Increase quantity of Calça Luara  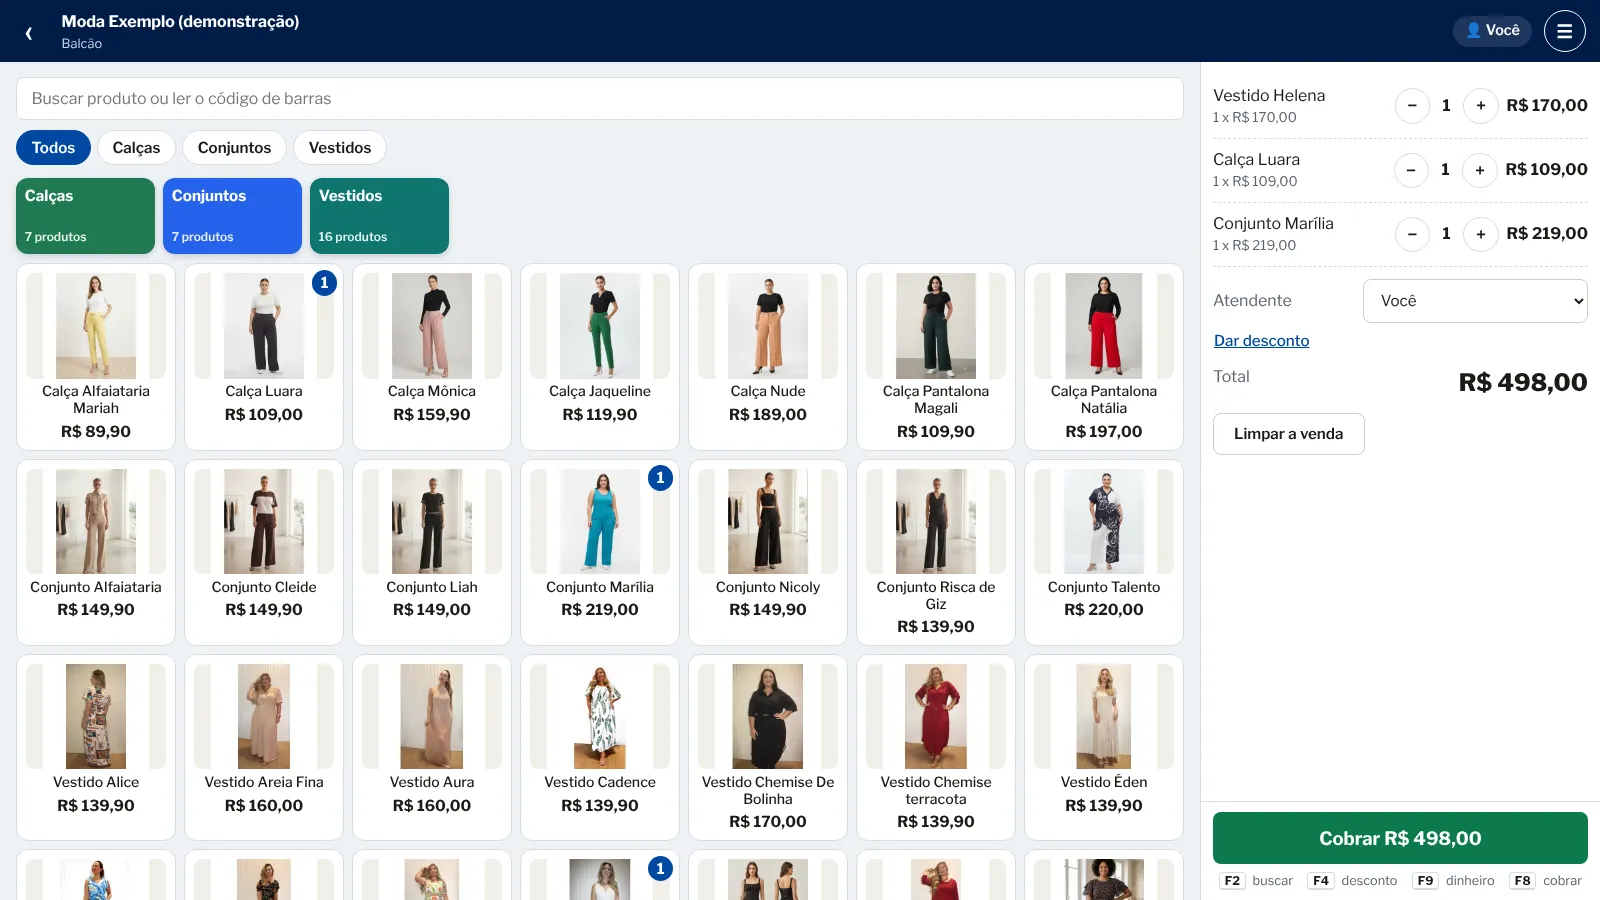pos(1479,170)
